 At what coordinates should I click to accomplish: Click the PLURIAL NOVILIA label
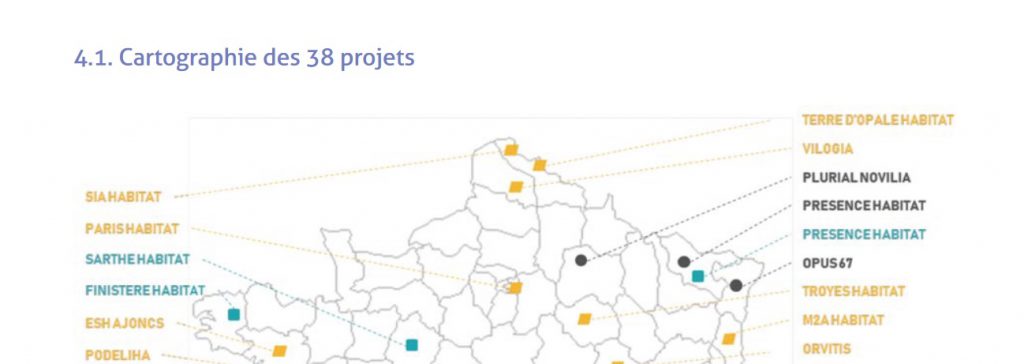856,178
